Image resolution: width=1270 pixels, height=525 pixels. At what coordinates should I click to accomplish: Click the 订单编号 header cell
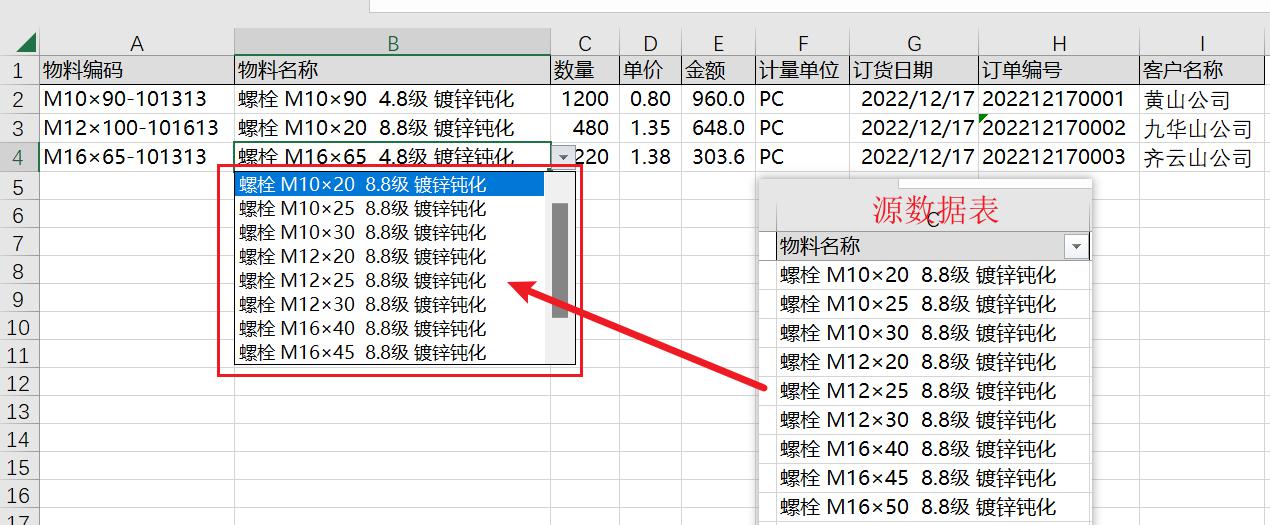[x=1059, y=70]
